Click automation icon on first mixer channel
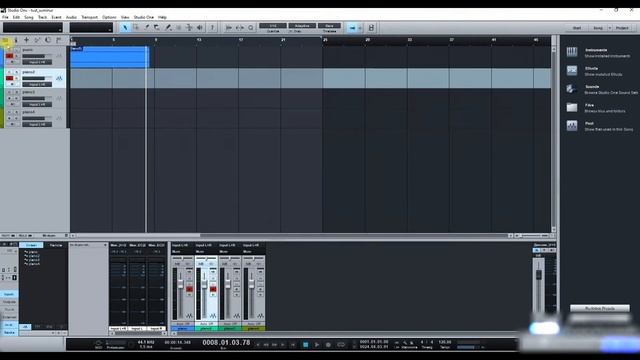This screenshot has width=640, height=360. 189,316
